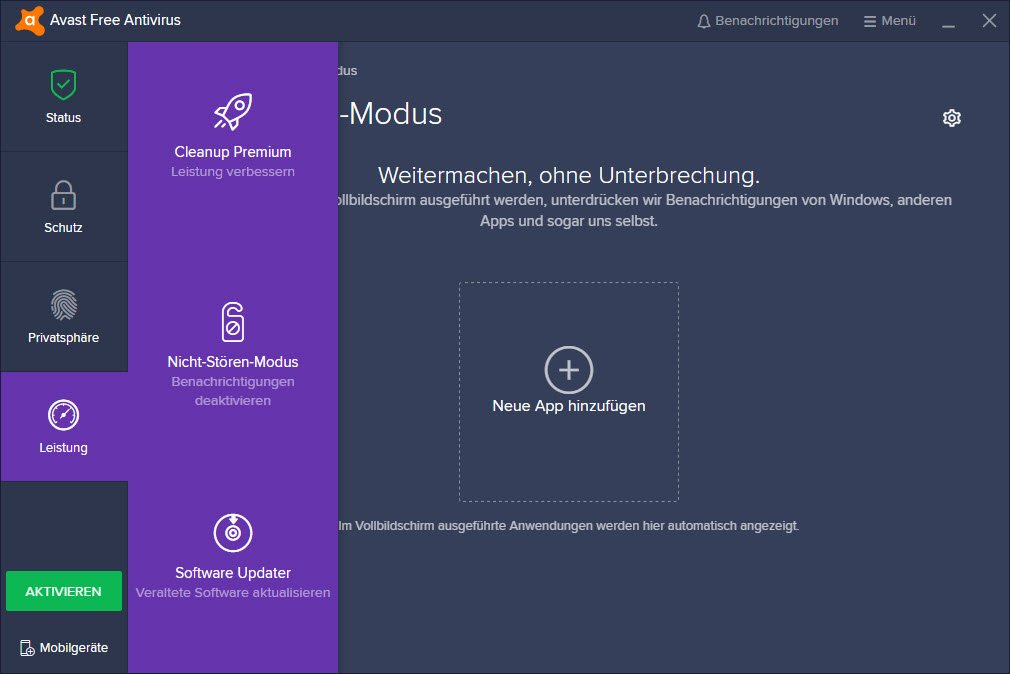Click the plus circle to add app
Viewport: 1010px width, 674px height.
click(x=569, y=370)
